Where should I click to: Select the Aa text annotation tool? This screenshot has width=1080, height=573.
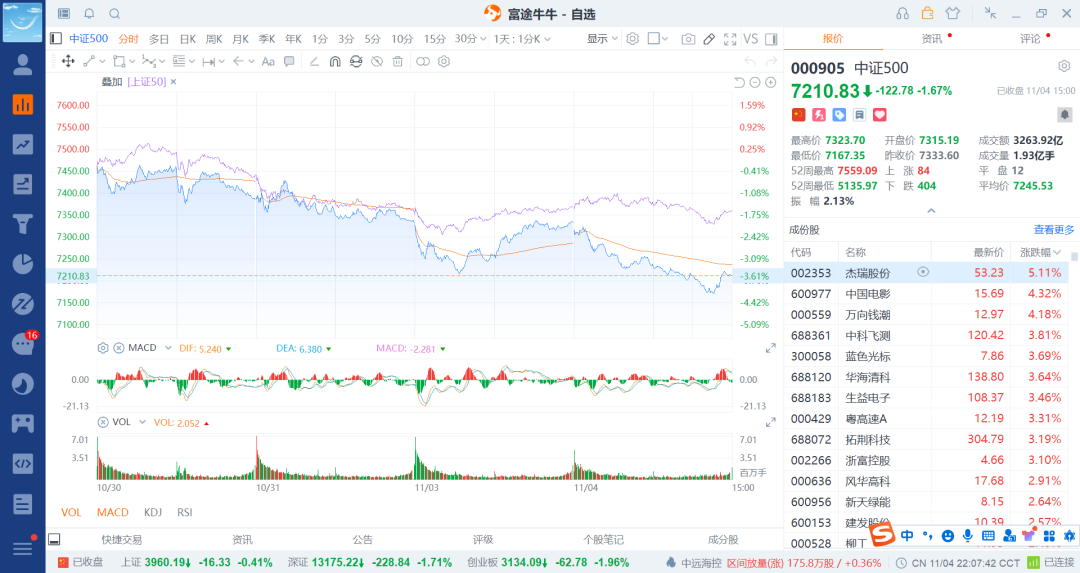(268, 61)
